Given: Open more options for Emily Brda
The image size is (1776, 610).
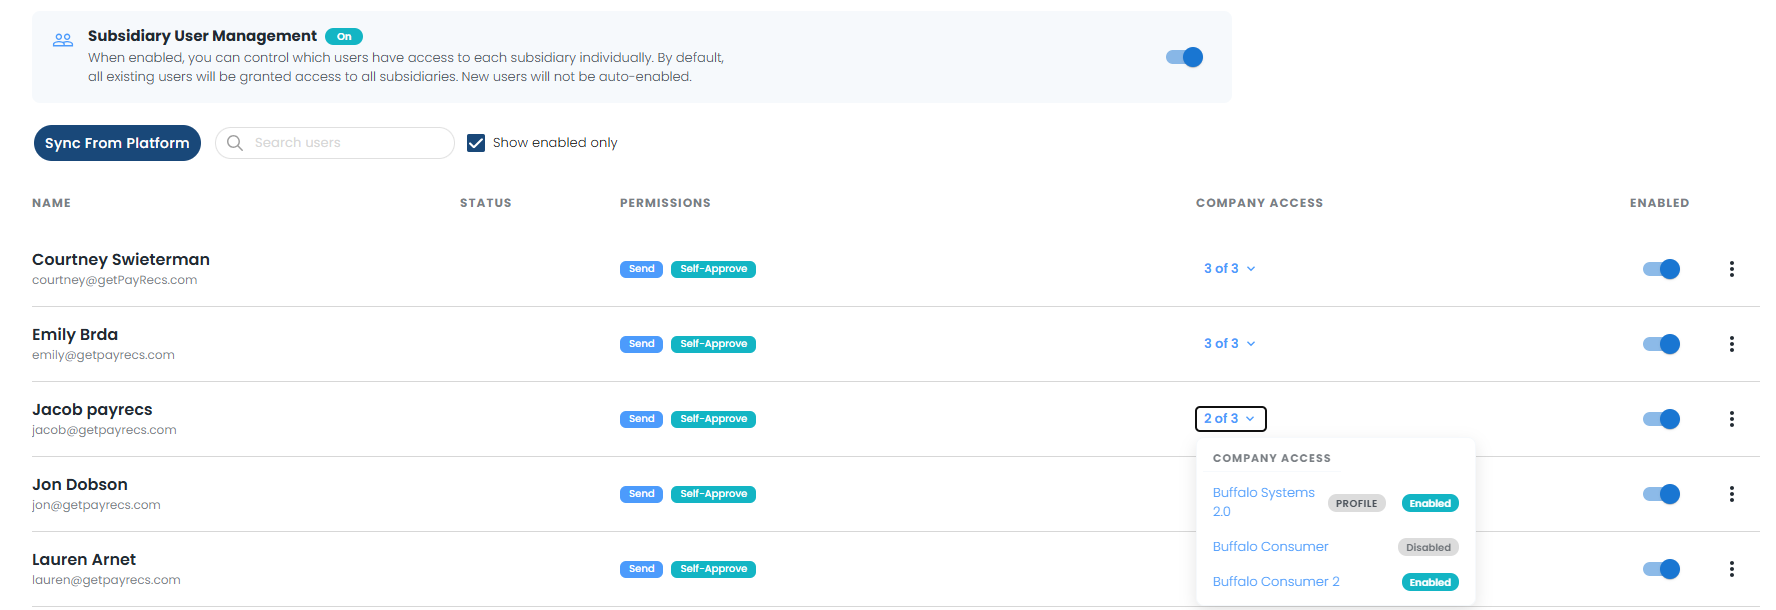Looking at the screenshot, I should 1732,344.
